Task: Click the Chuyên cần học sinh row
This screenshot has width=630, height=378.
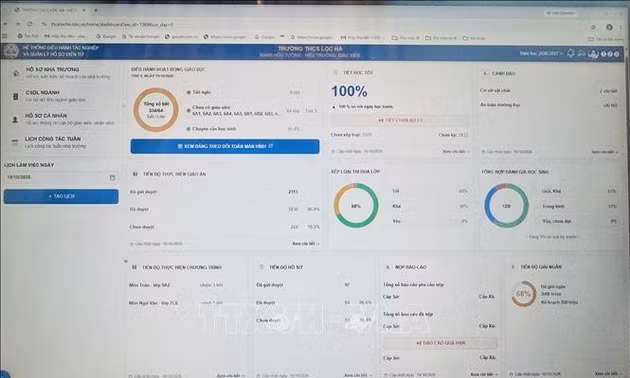Action: coord(244,129)
